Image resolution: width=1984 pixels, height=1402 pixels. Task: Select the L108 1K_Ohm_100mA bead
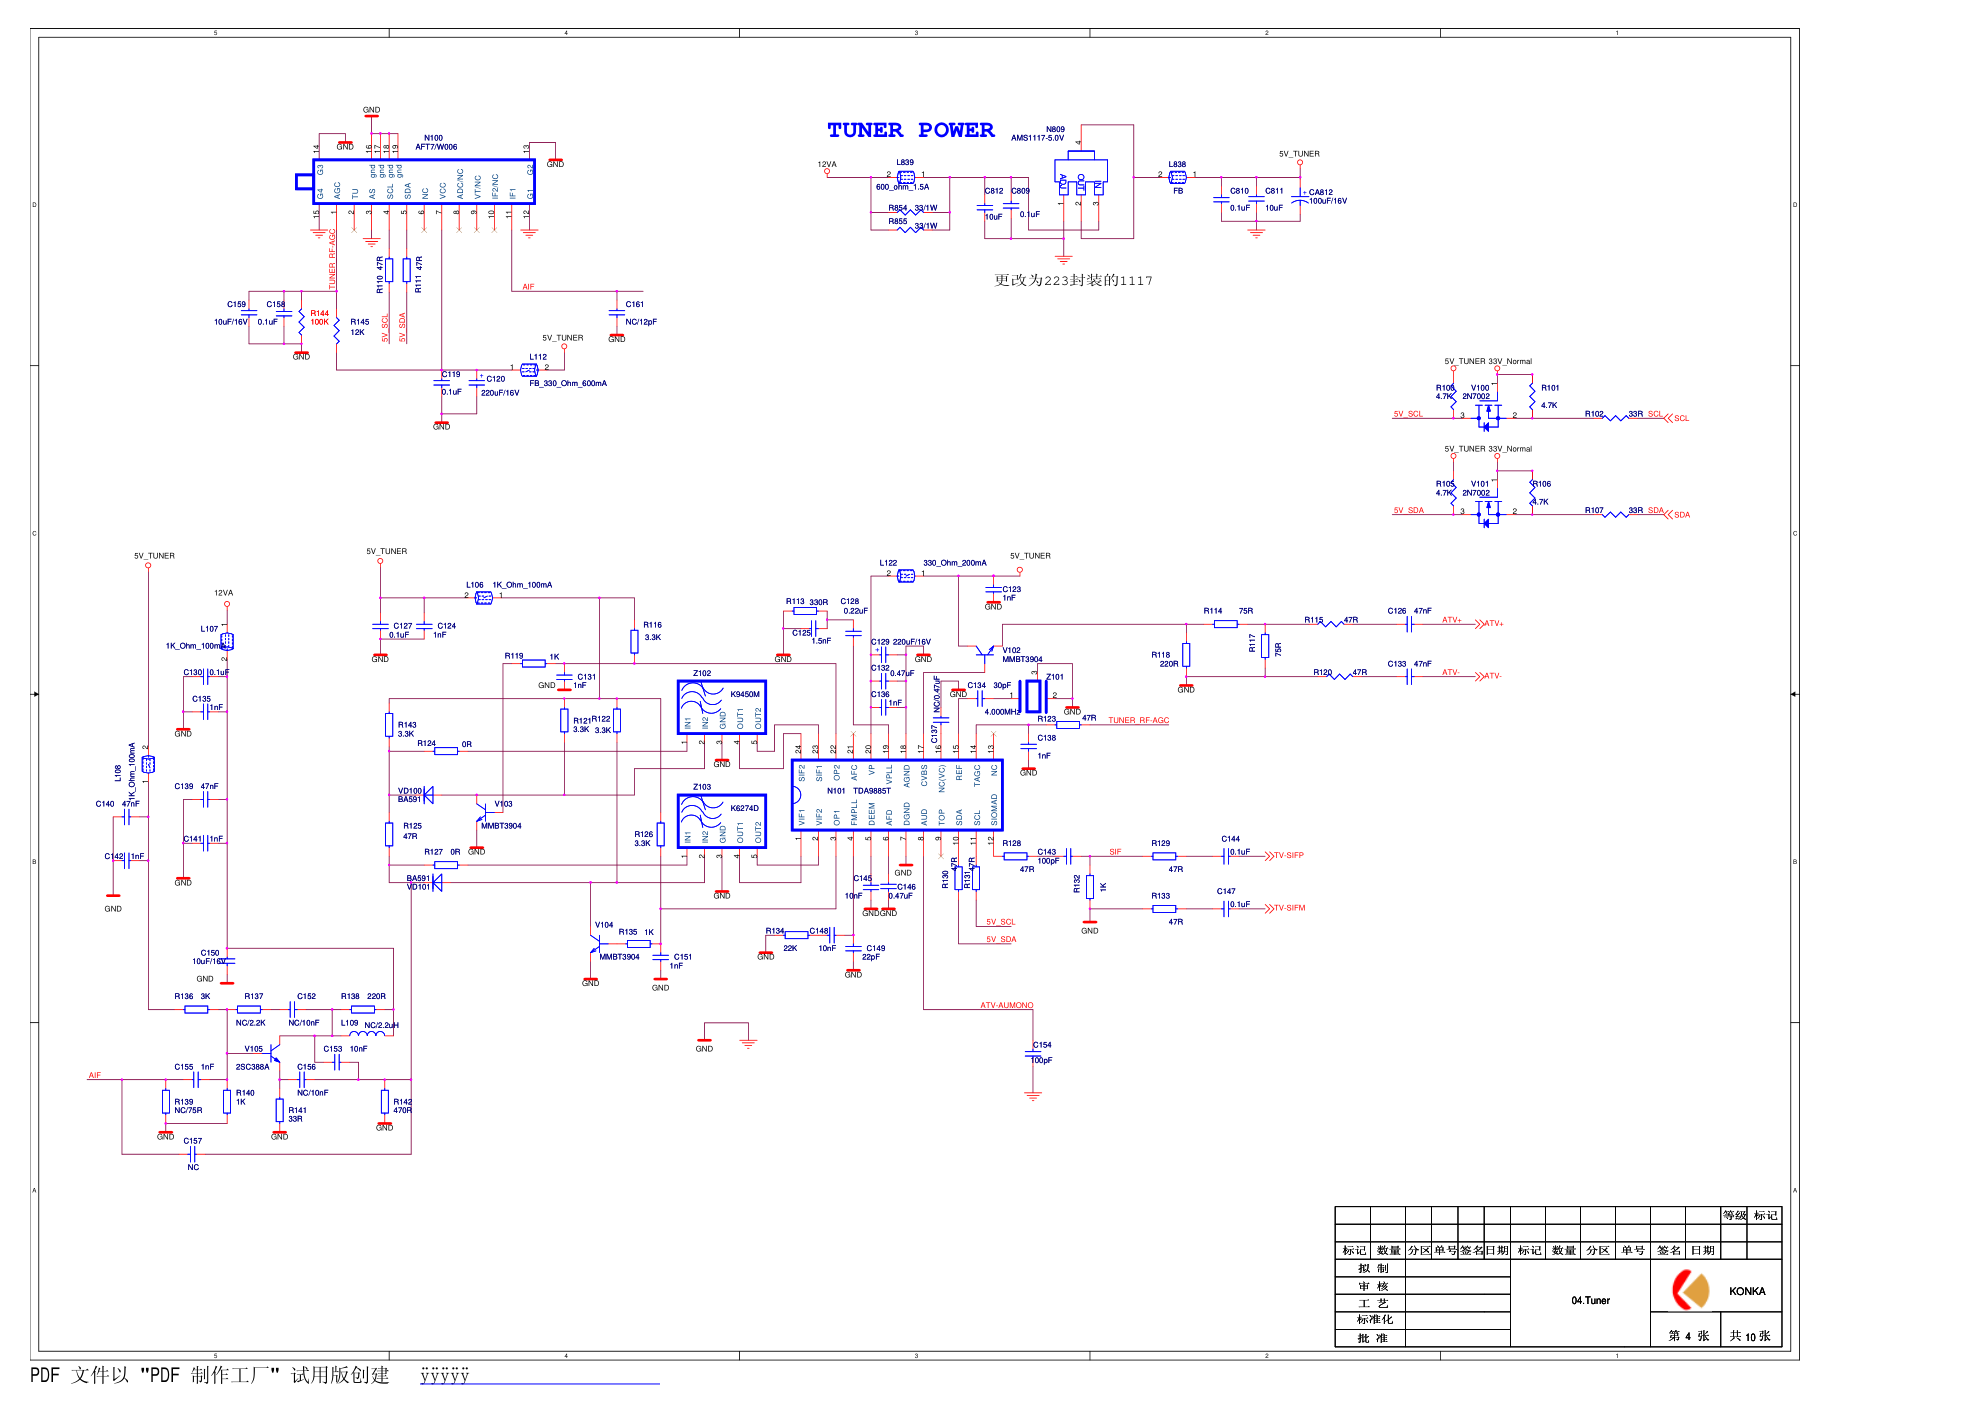click(148, 765)
